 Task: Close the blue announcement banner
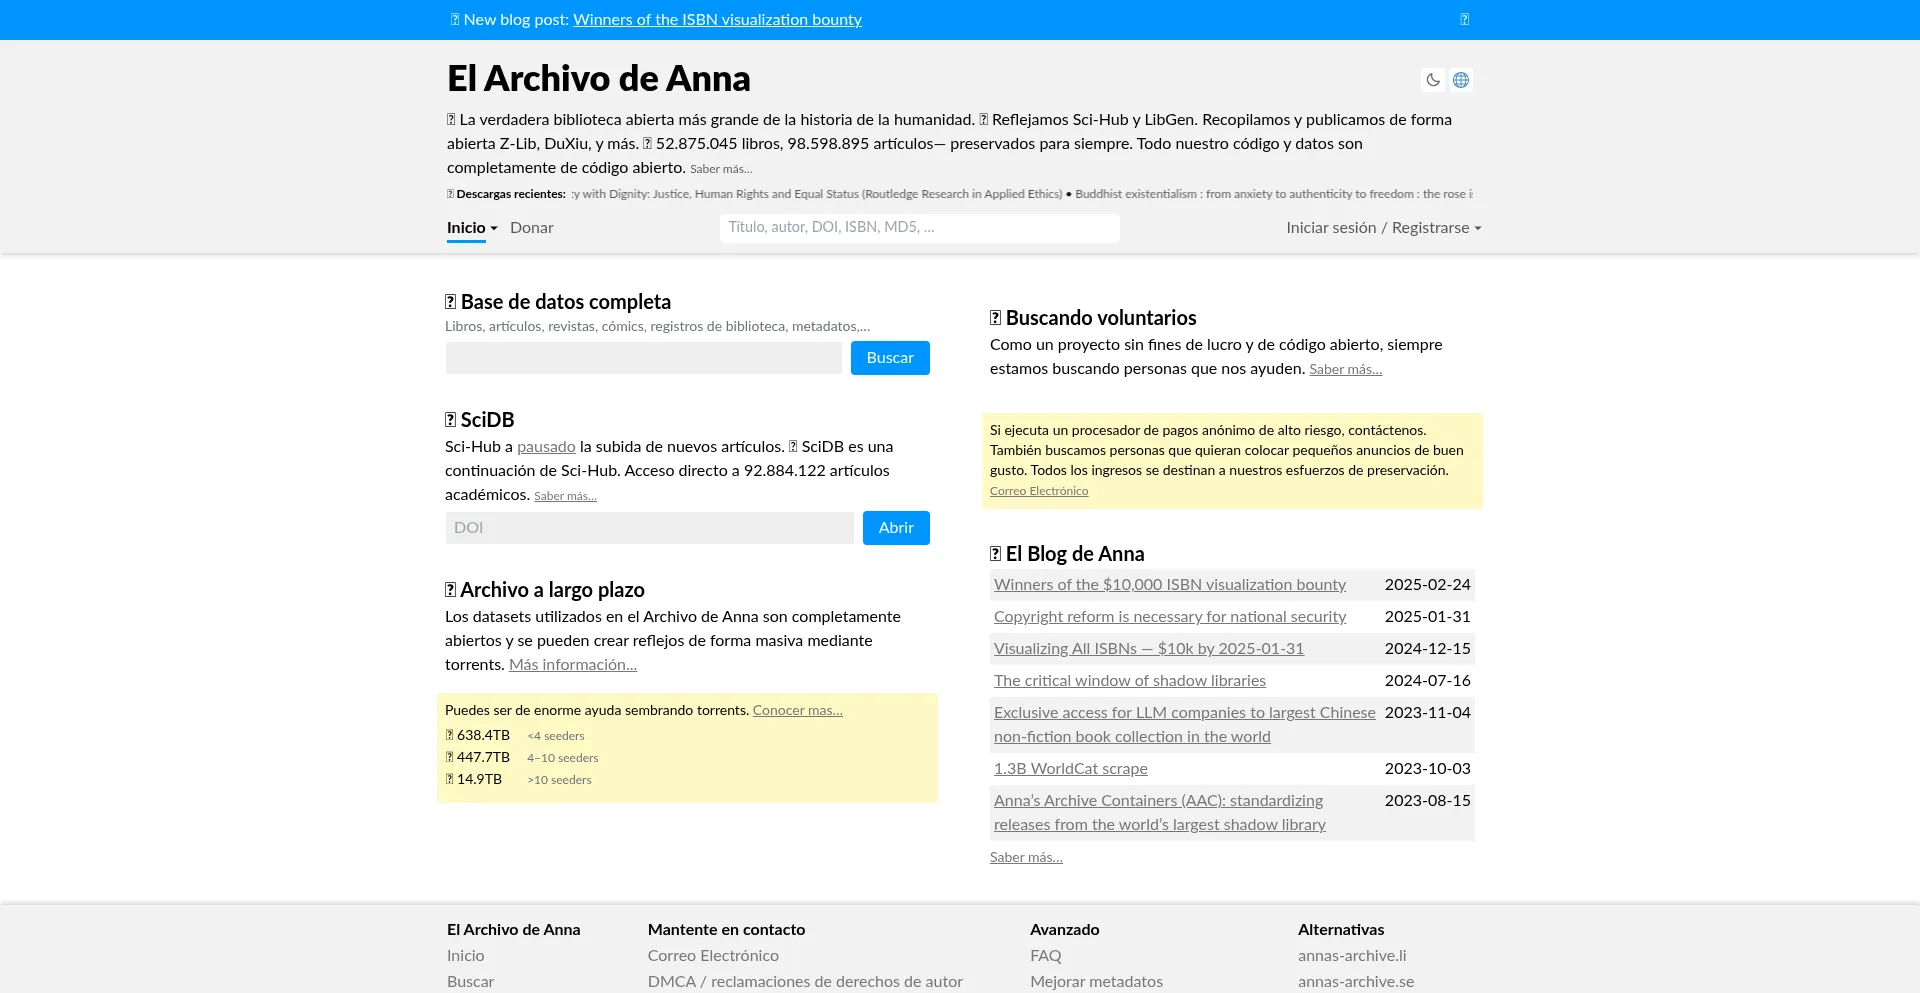coord(1464,20)
